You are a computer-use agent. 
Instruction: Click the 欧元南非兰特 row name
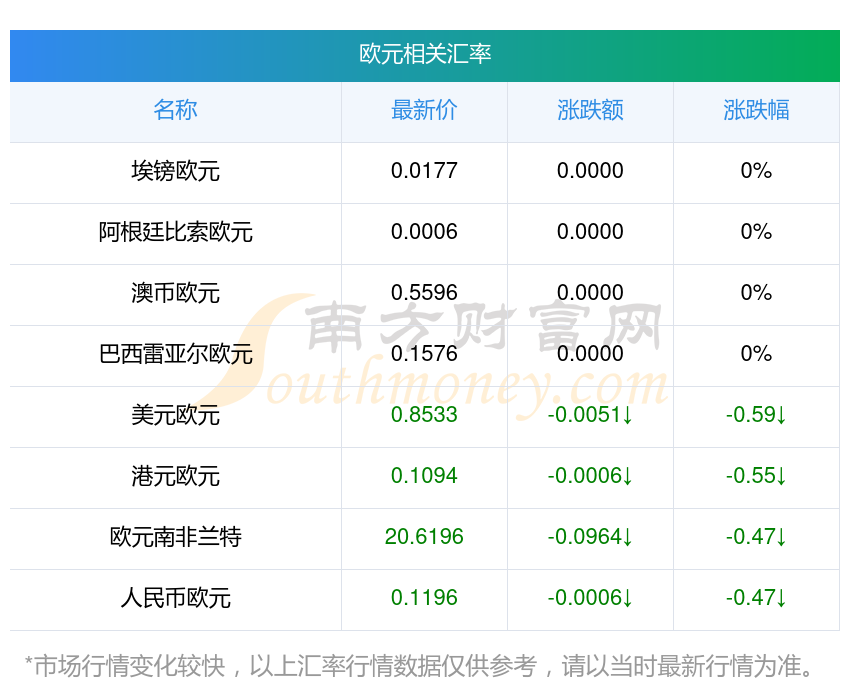[175, 537]
